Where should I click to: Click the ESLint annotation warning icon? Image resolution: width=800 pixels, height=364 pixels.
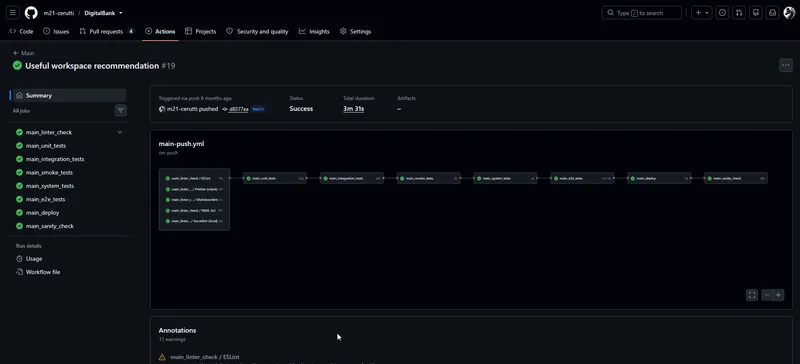point(162,357)
